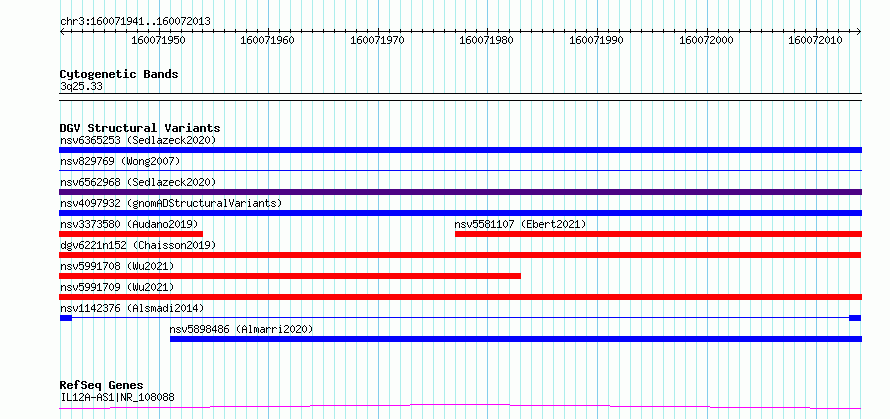Click the black cytogenetic band line for 3q25.33
890x419 pixels.
460,97
